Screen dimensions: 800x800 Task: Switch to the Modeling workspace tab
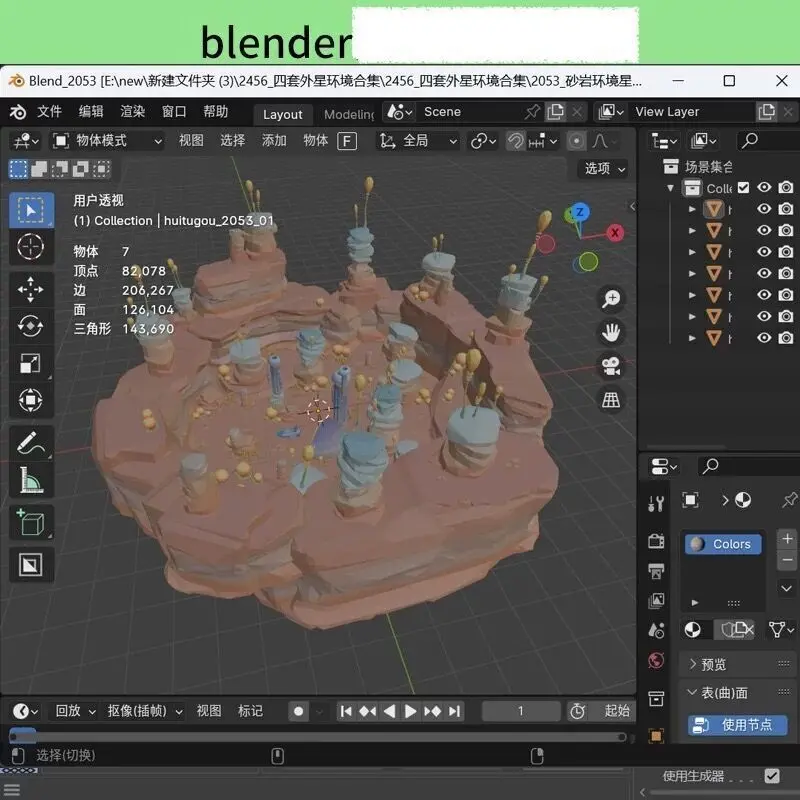click(x=349, y=114)
